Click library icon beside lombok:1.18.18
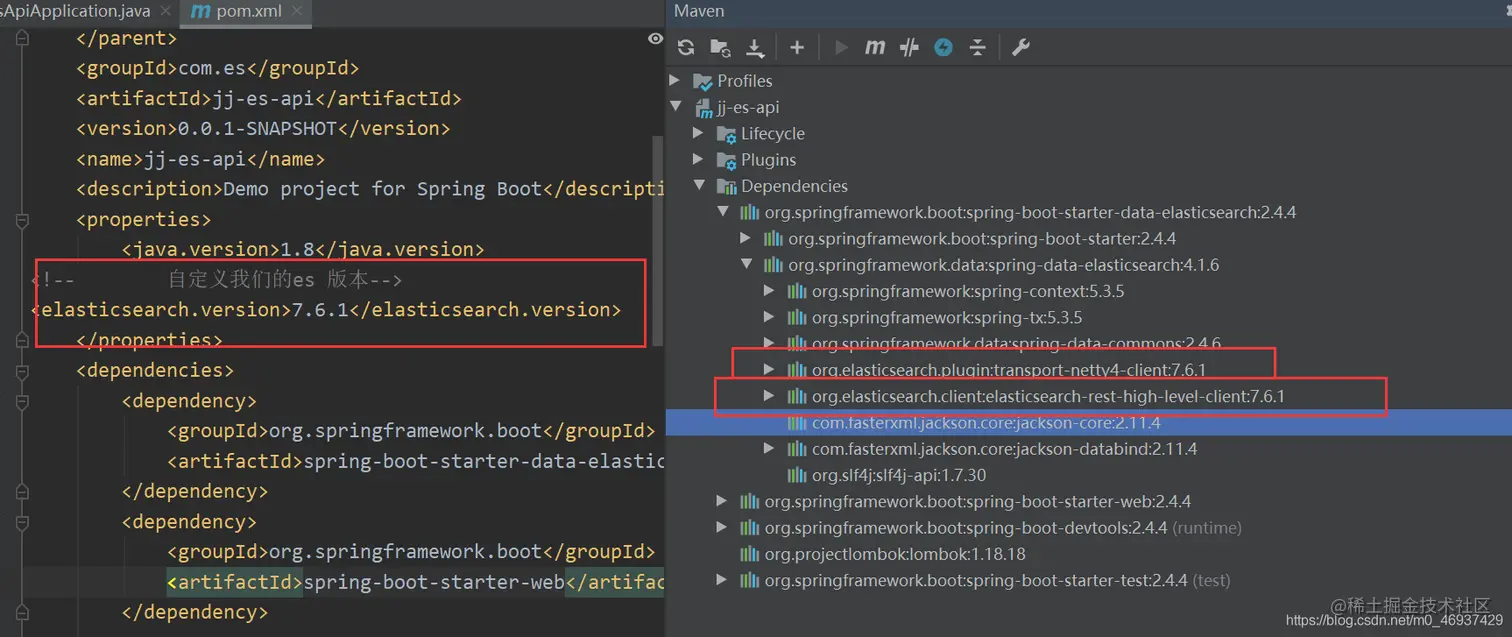This screenshot has width=1512, height=637. 750,554
